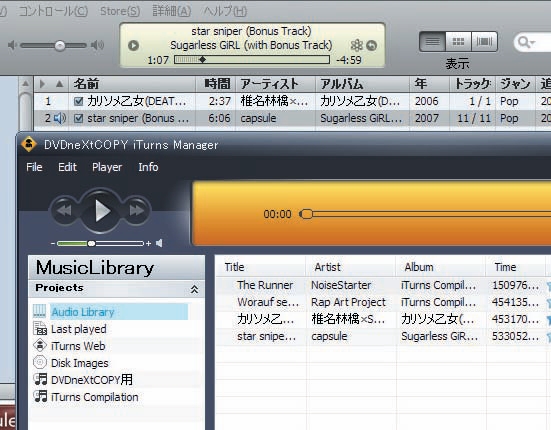This screenshot has height=430, width=551.
Task: Click the volume plus sign in iTurns Manager
Action: click(148, 243)
